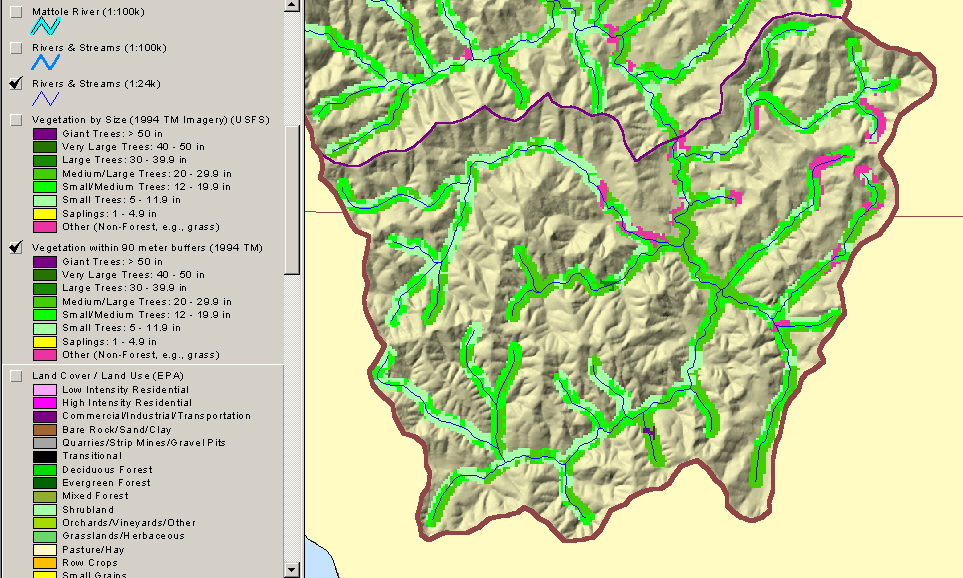Screen dimensions: 963x578
Task: Click the Orchards/Vineyards/Other swatch
Action: [45, 523]
